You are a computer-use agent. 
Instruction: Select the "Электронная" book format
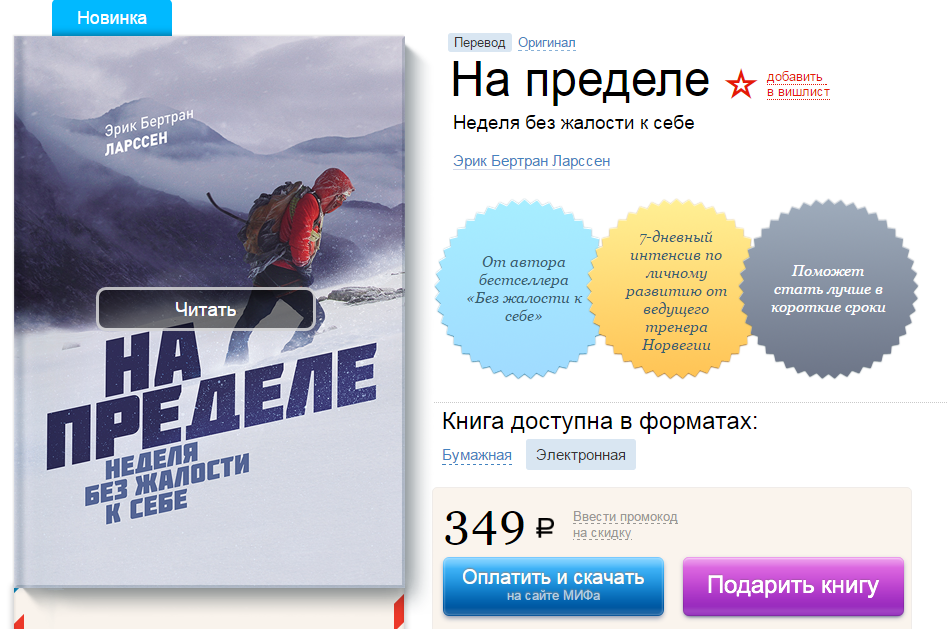tap(580, 455)
